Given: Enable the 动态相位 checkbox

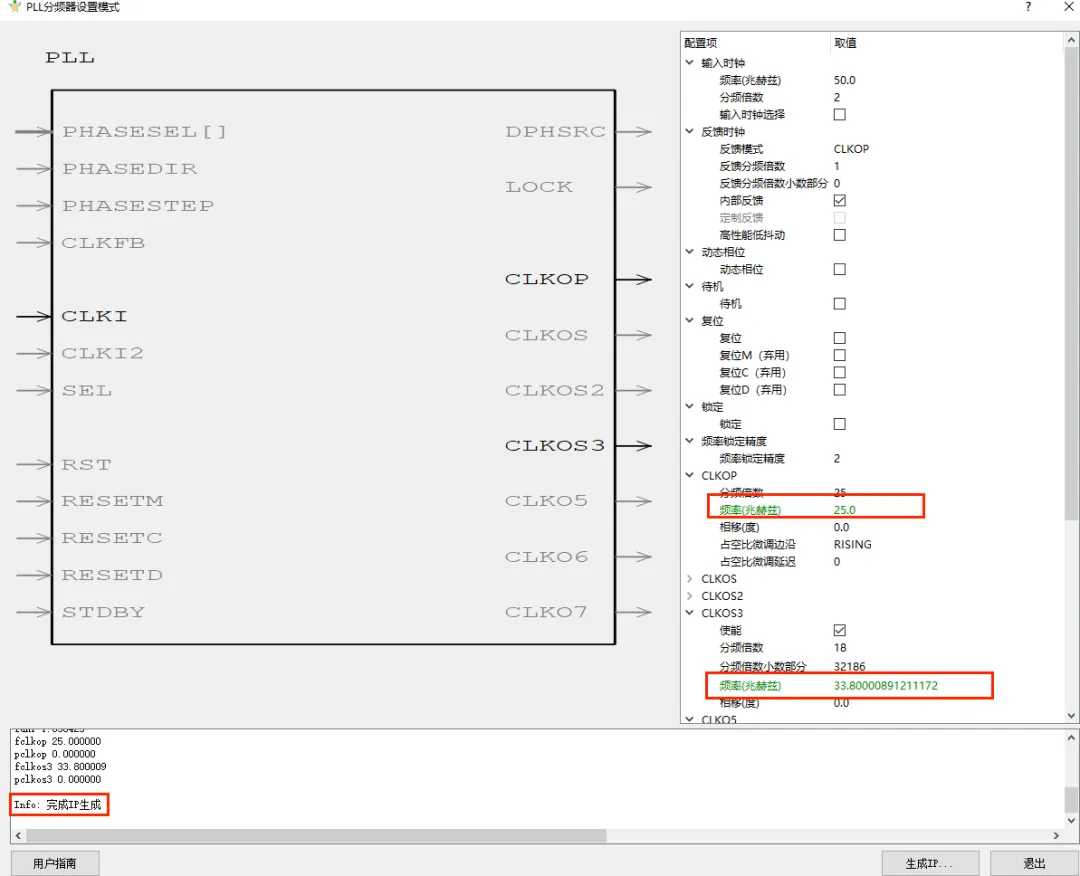Looking at the screenshot, I should (x=840, y=269).
